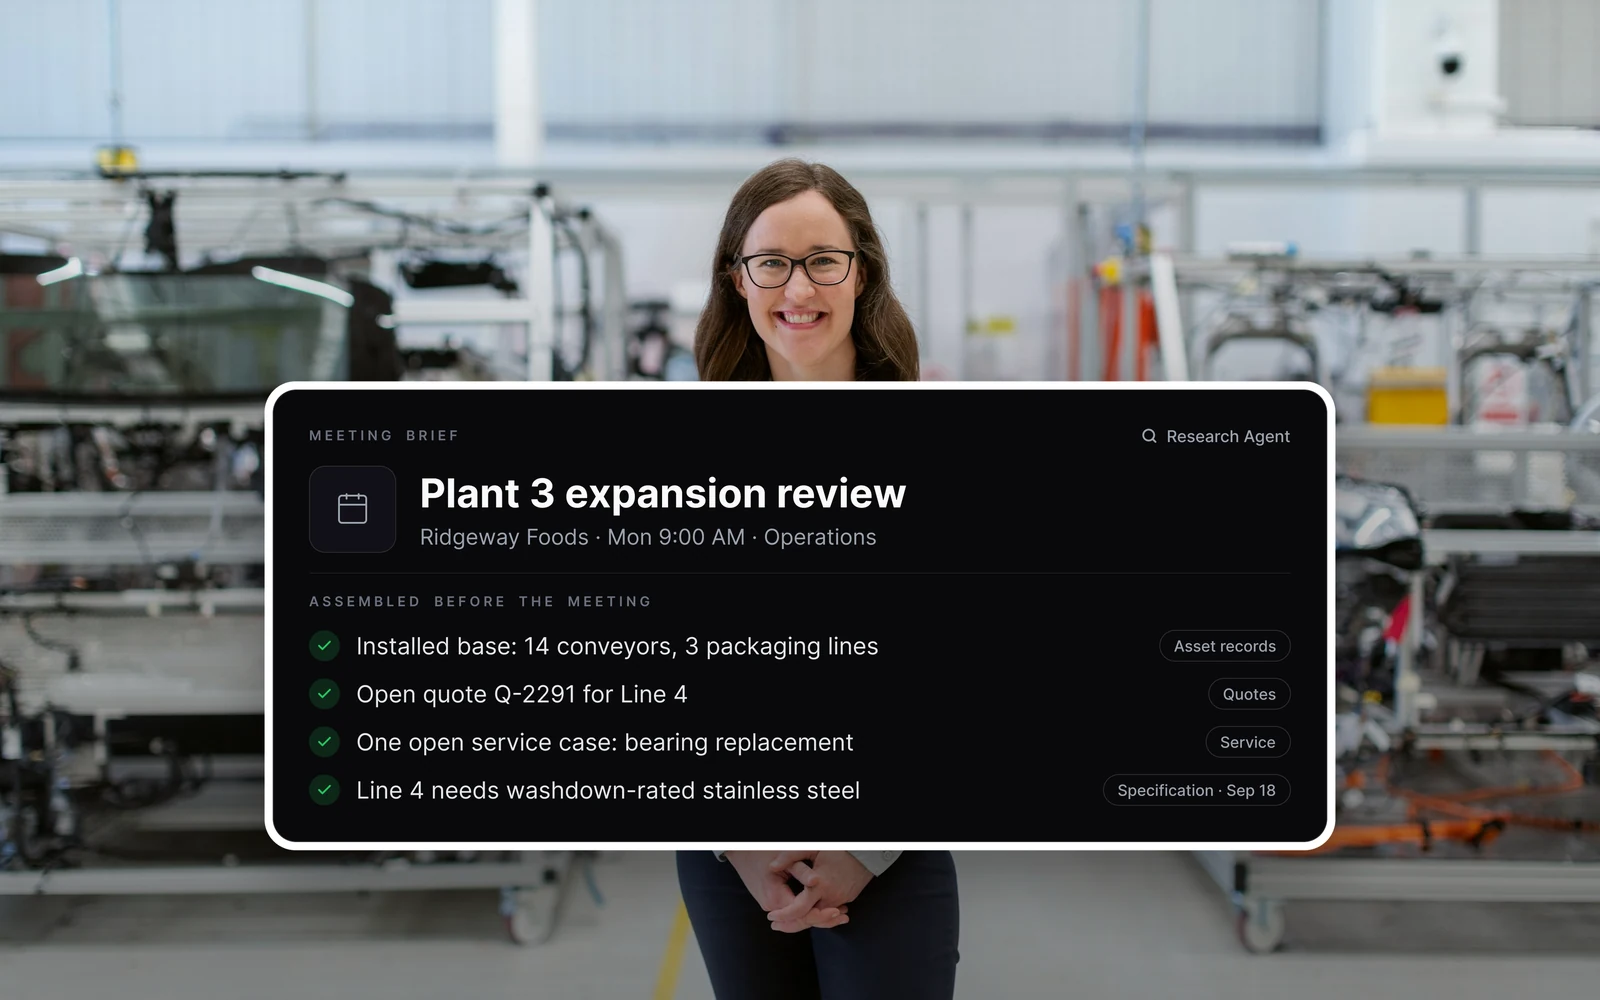The height and width of the screenshot is (1000, 1600).
Task: Open the Quotes source tag
Action: (1249, 694)
